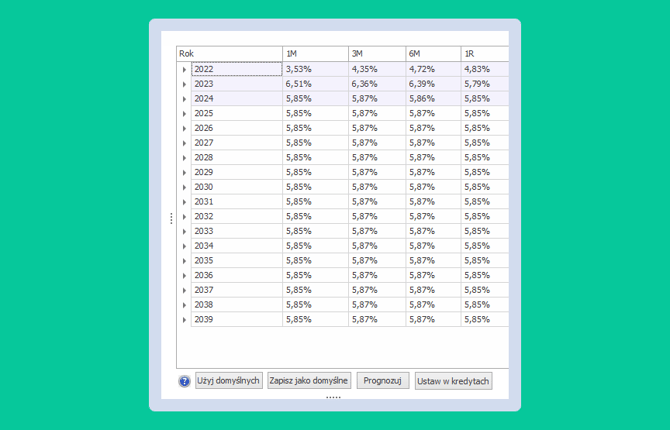This screenshot has width=670, height=430.
Task: Select the 2039 year cell
Action: (x=237, y=320)
